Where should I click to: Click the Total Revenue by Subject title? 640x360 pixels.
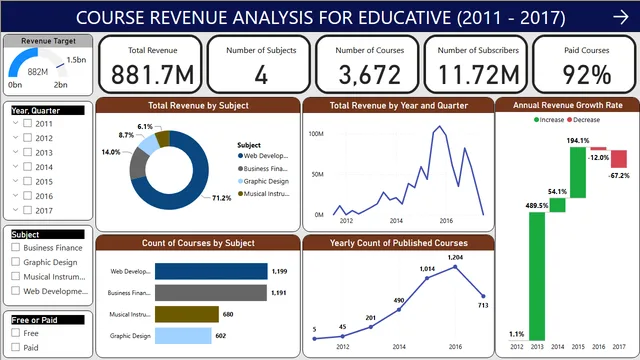coord(198,105)
